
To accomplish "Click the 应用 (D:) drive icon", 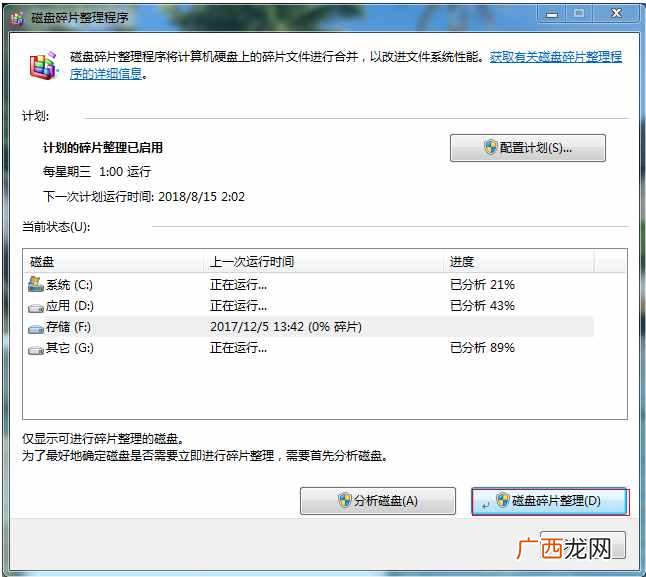I will (x=36, y=307).
